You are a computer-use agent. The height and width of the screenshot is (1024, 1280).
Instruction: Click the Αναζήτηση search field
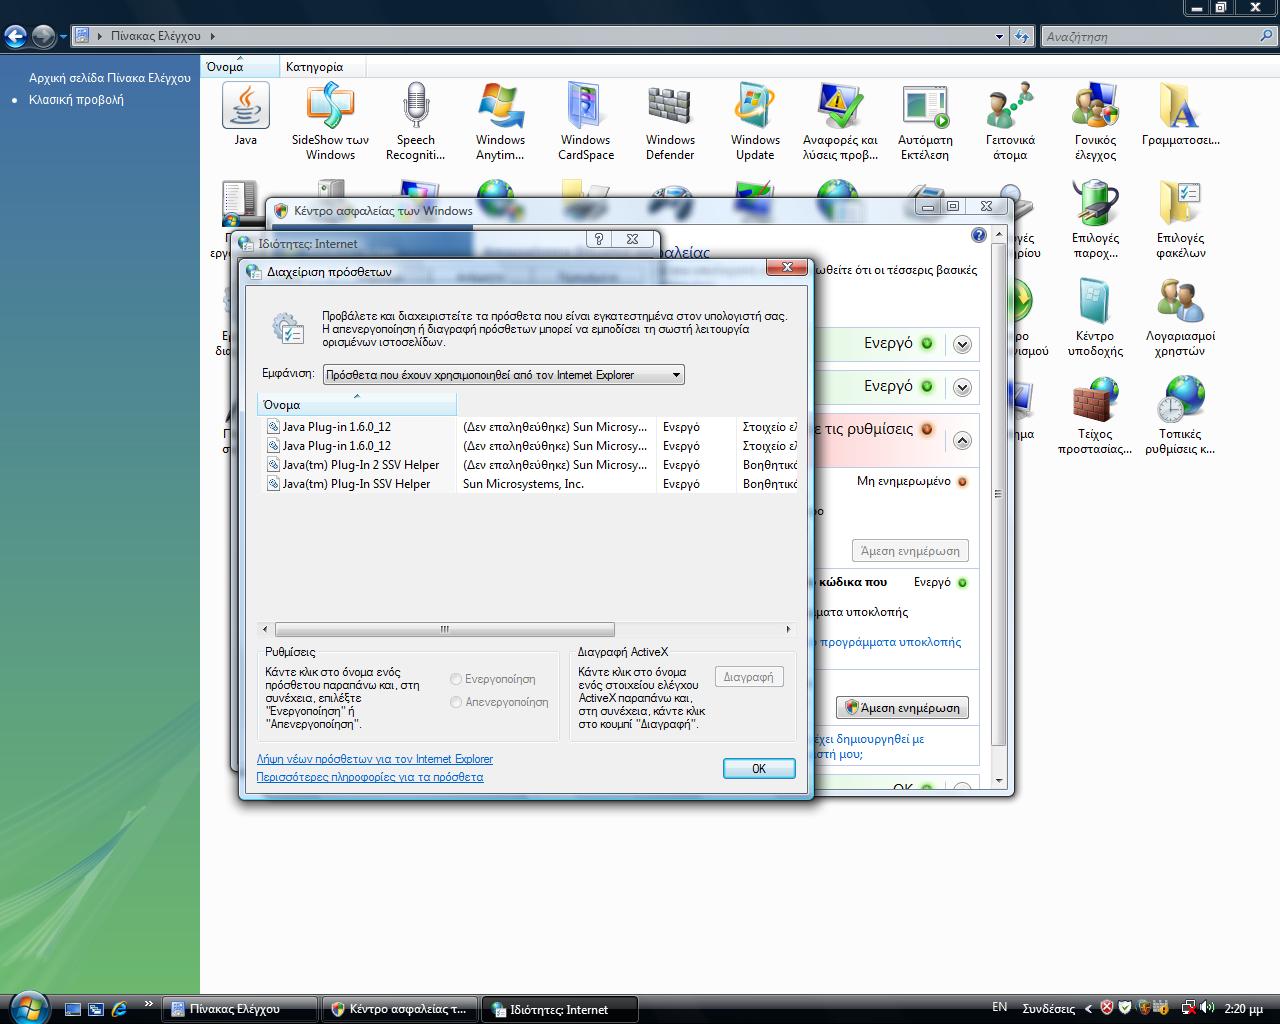click(1150, 36)
